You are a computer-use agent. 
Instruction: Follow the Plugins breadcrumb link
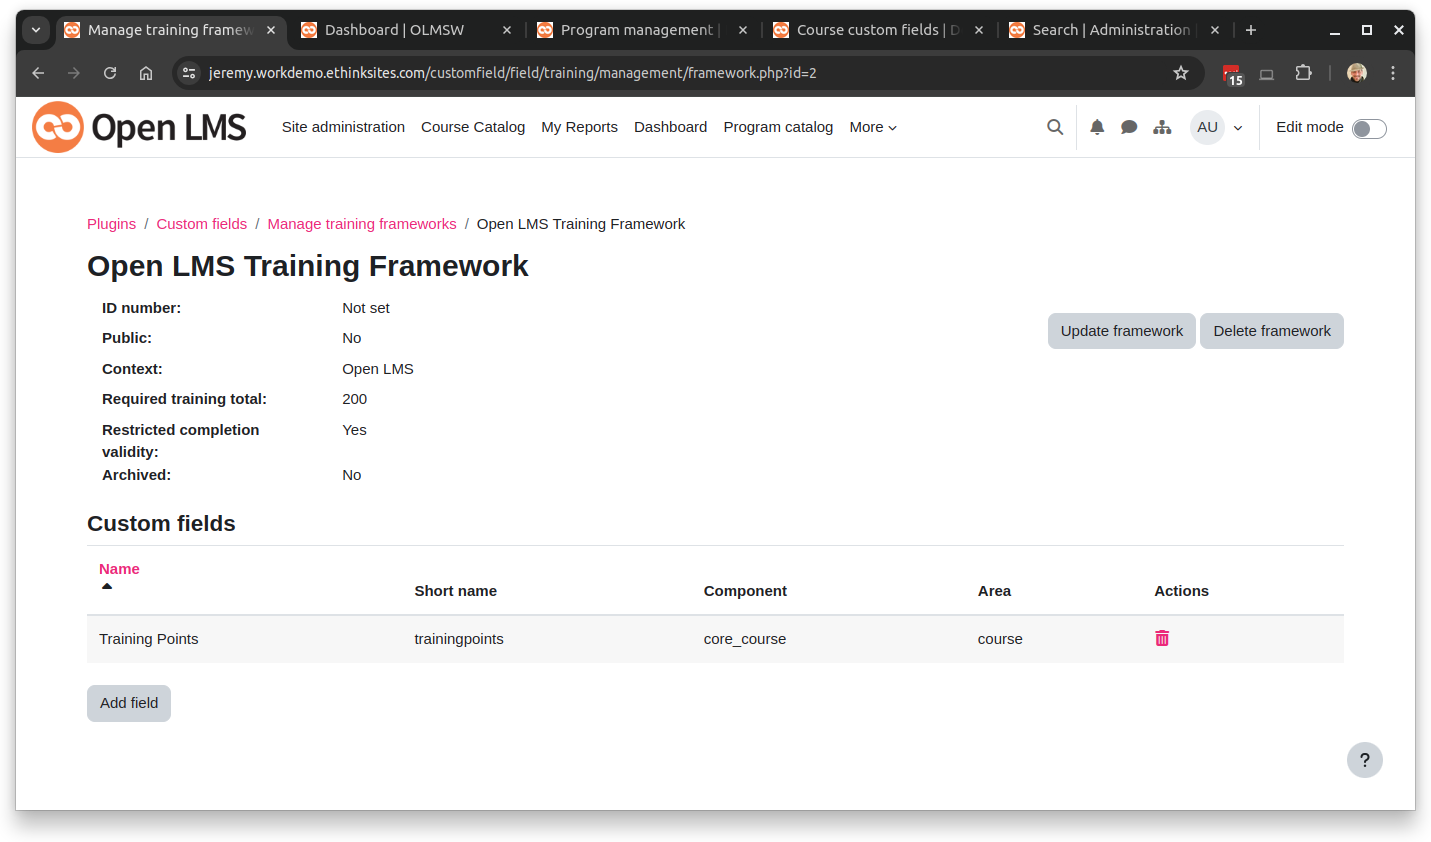(111, 224)
